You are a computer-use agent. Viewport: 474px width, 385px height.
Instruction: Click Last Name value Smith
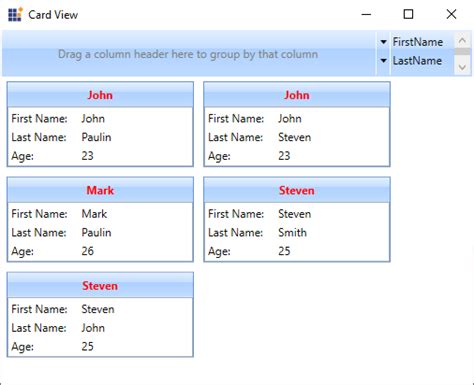(x=292, y=232)
